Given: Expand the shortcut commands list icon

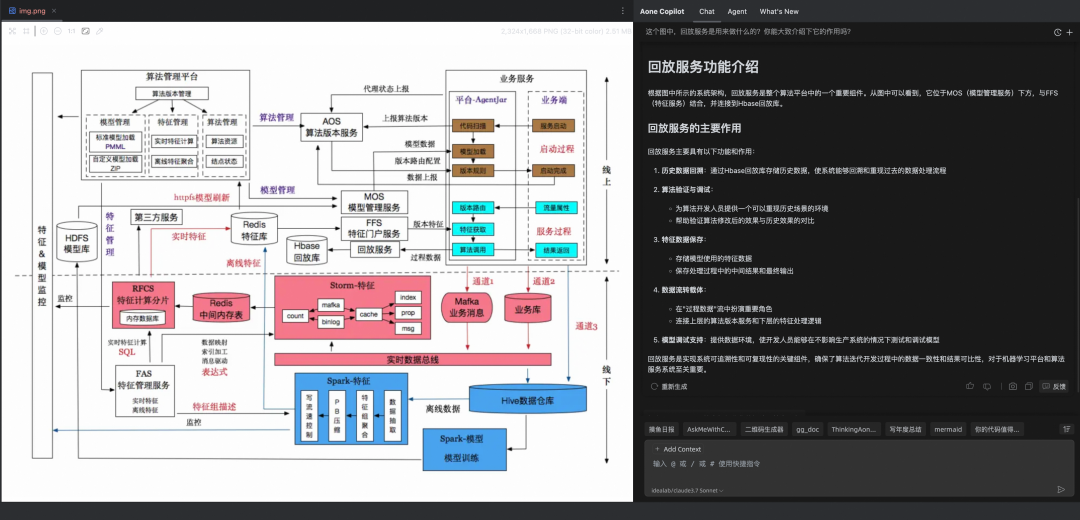Looking at the screenshot, I should pyautogui.click(x=1066, y=429).
